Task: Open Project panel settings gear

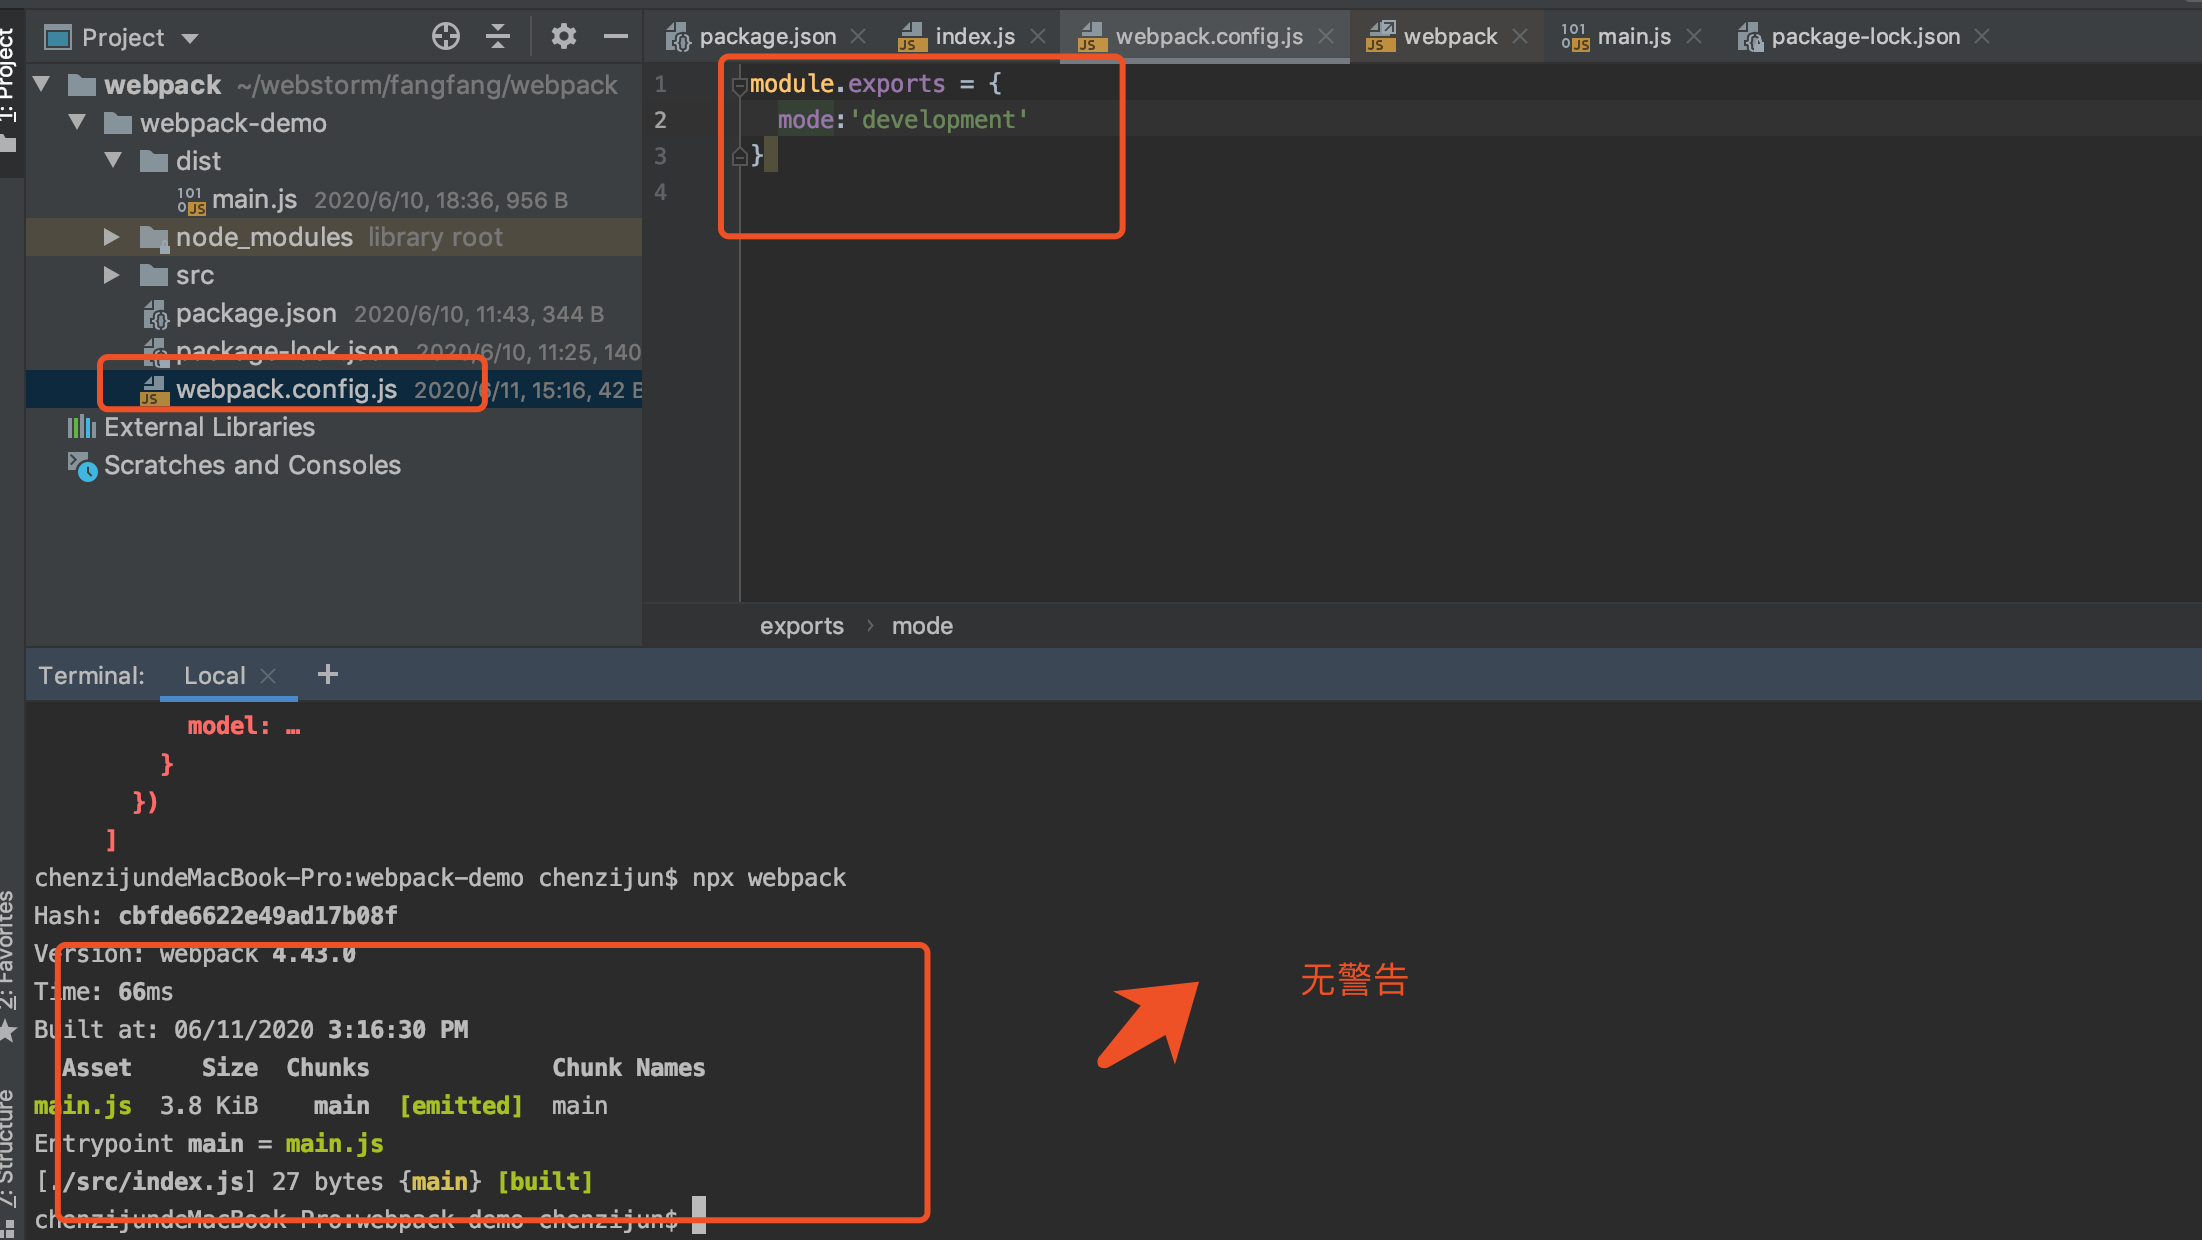Action: pyautogui.click(x=564, y=37)
